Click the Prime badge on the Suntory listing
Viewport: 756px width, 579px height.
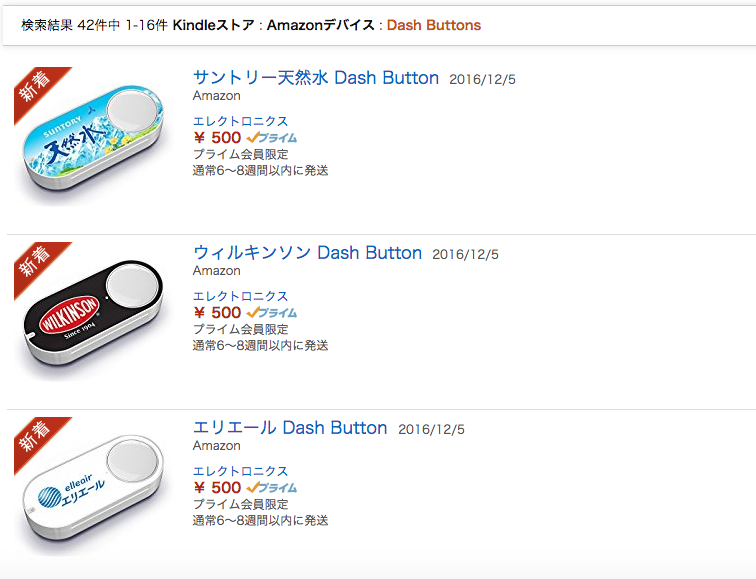click(x=272, y=138)
